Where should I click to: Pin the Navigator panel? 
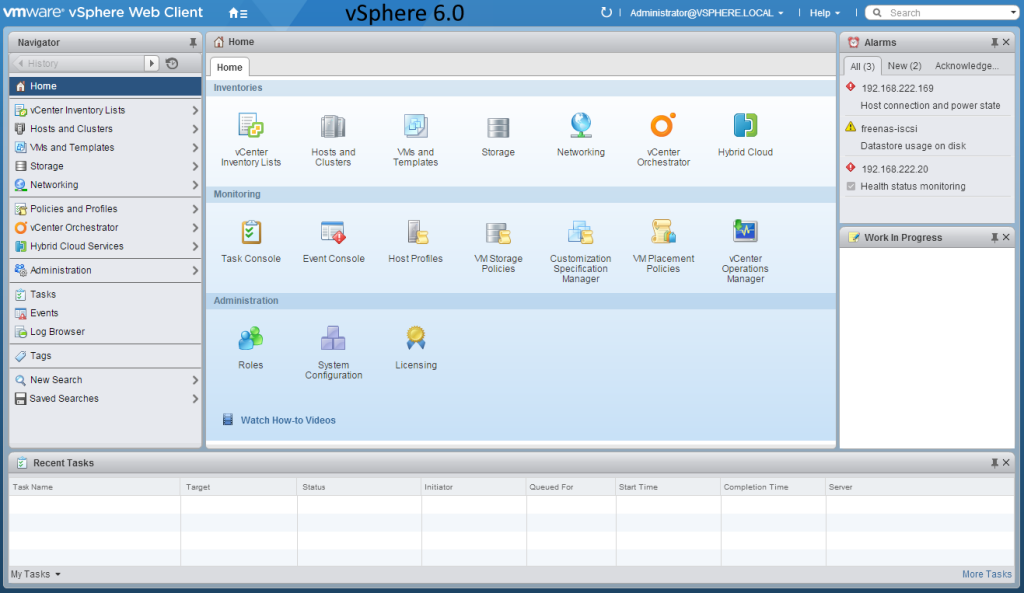194,42
